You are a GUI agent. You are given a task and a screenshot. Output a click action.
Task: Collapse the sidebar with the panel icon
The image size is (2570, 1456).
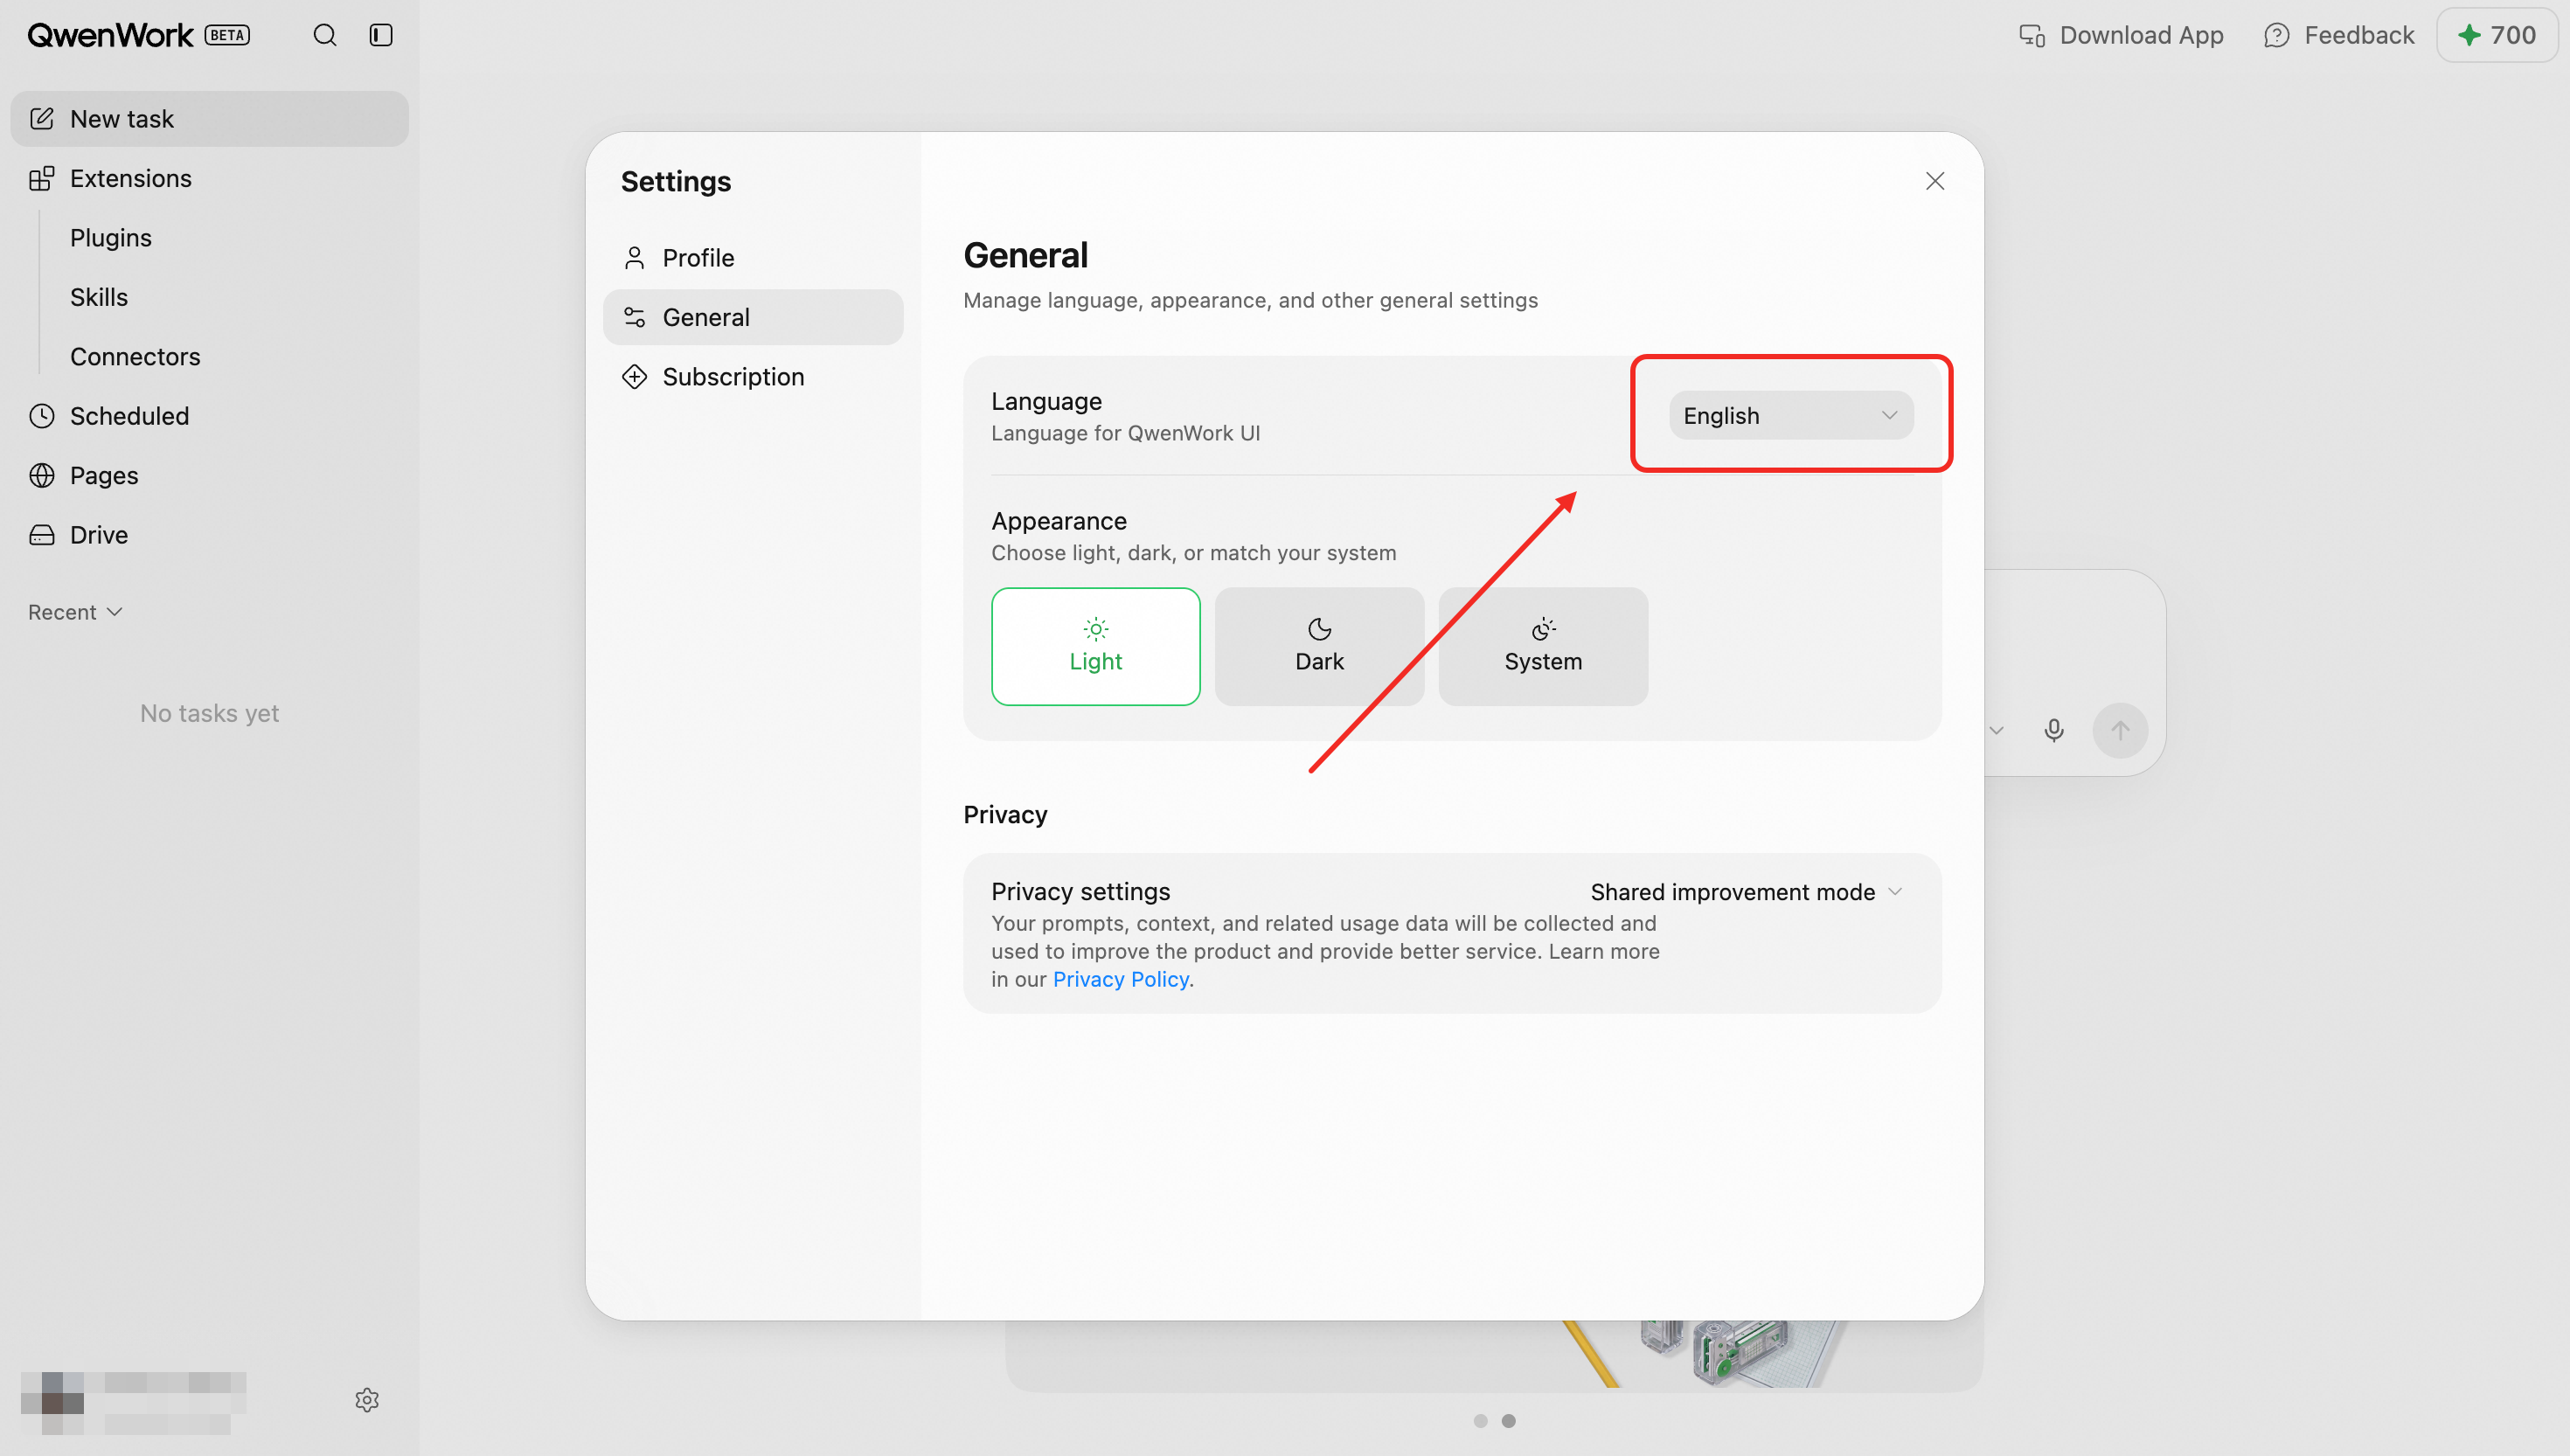tap(381, 35)
